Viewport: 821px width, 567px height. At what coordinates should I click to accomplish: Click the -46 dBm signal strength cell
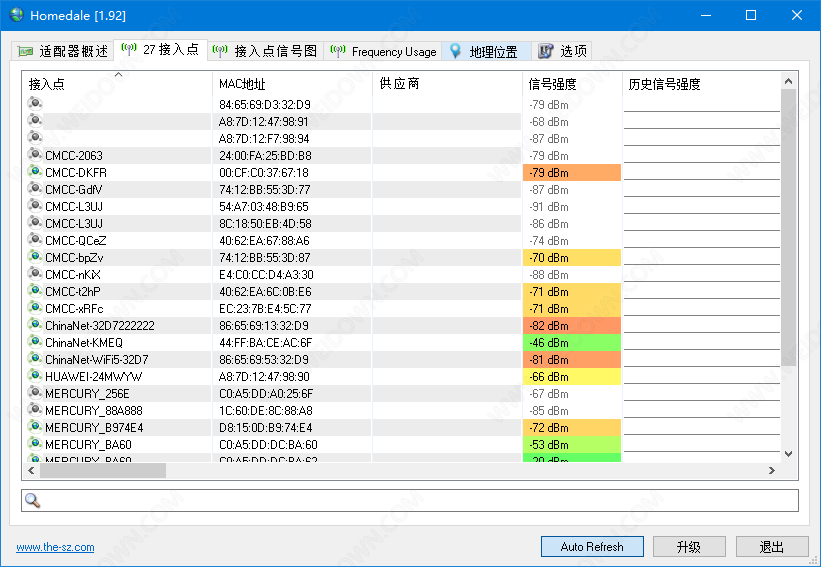572,343
